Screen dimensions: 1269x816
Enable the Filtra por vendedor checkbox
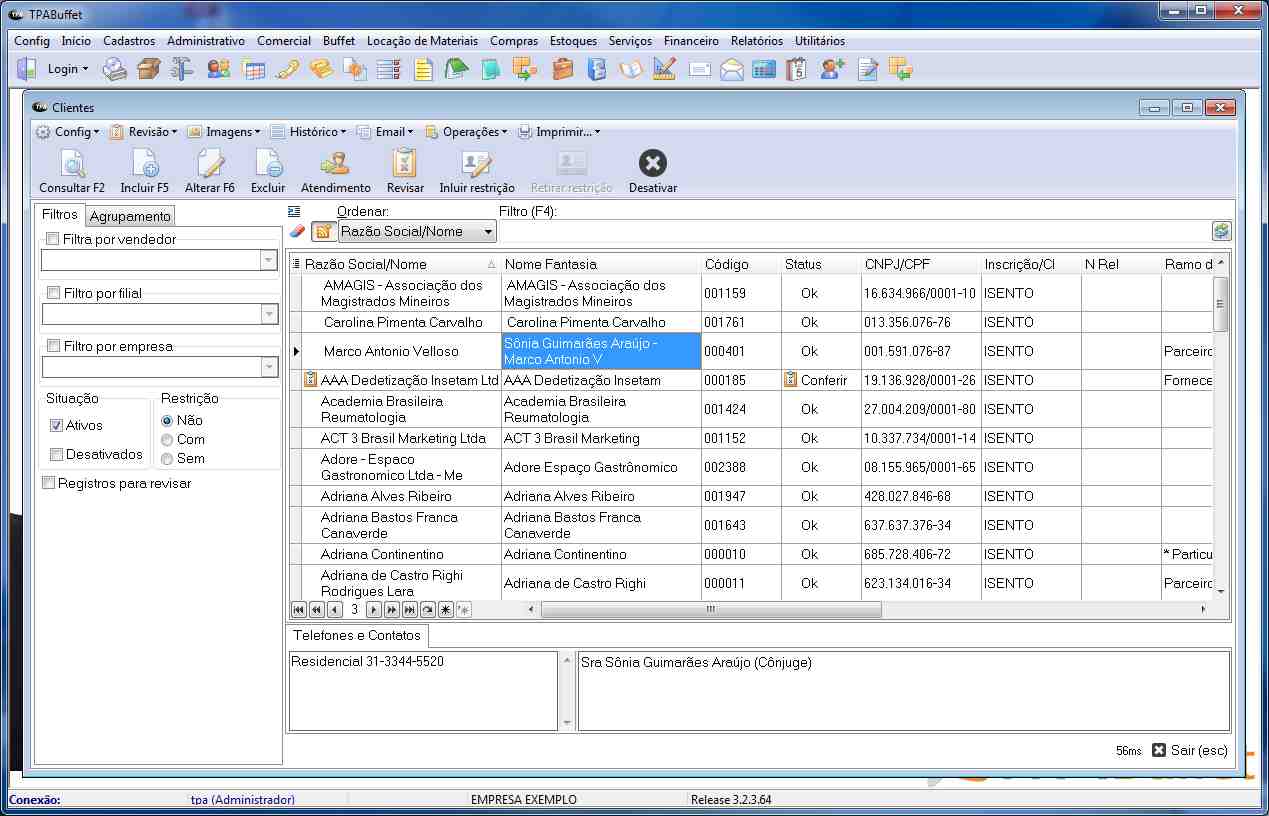pos(53,240)
